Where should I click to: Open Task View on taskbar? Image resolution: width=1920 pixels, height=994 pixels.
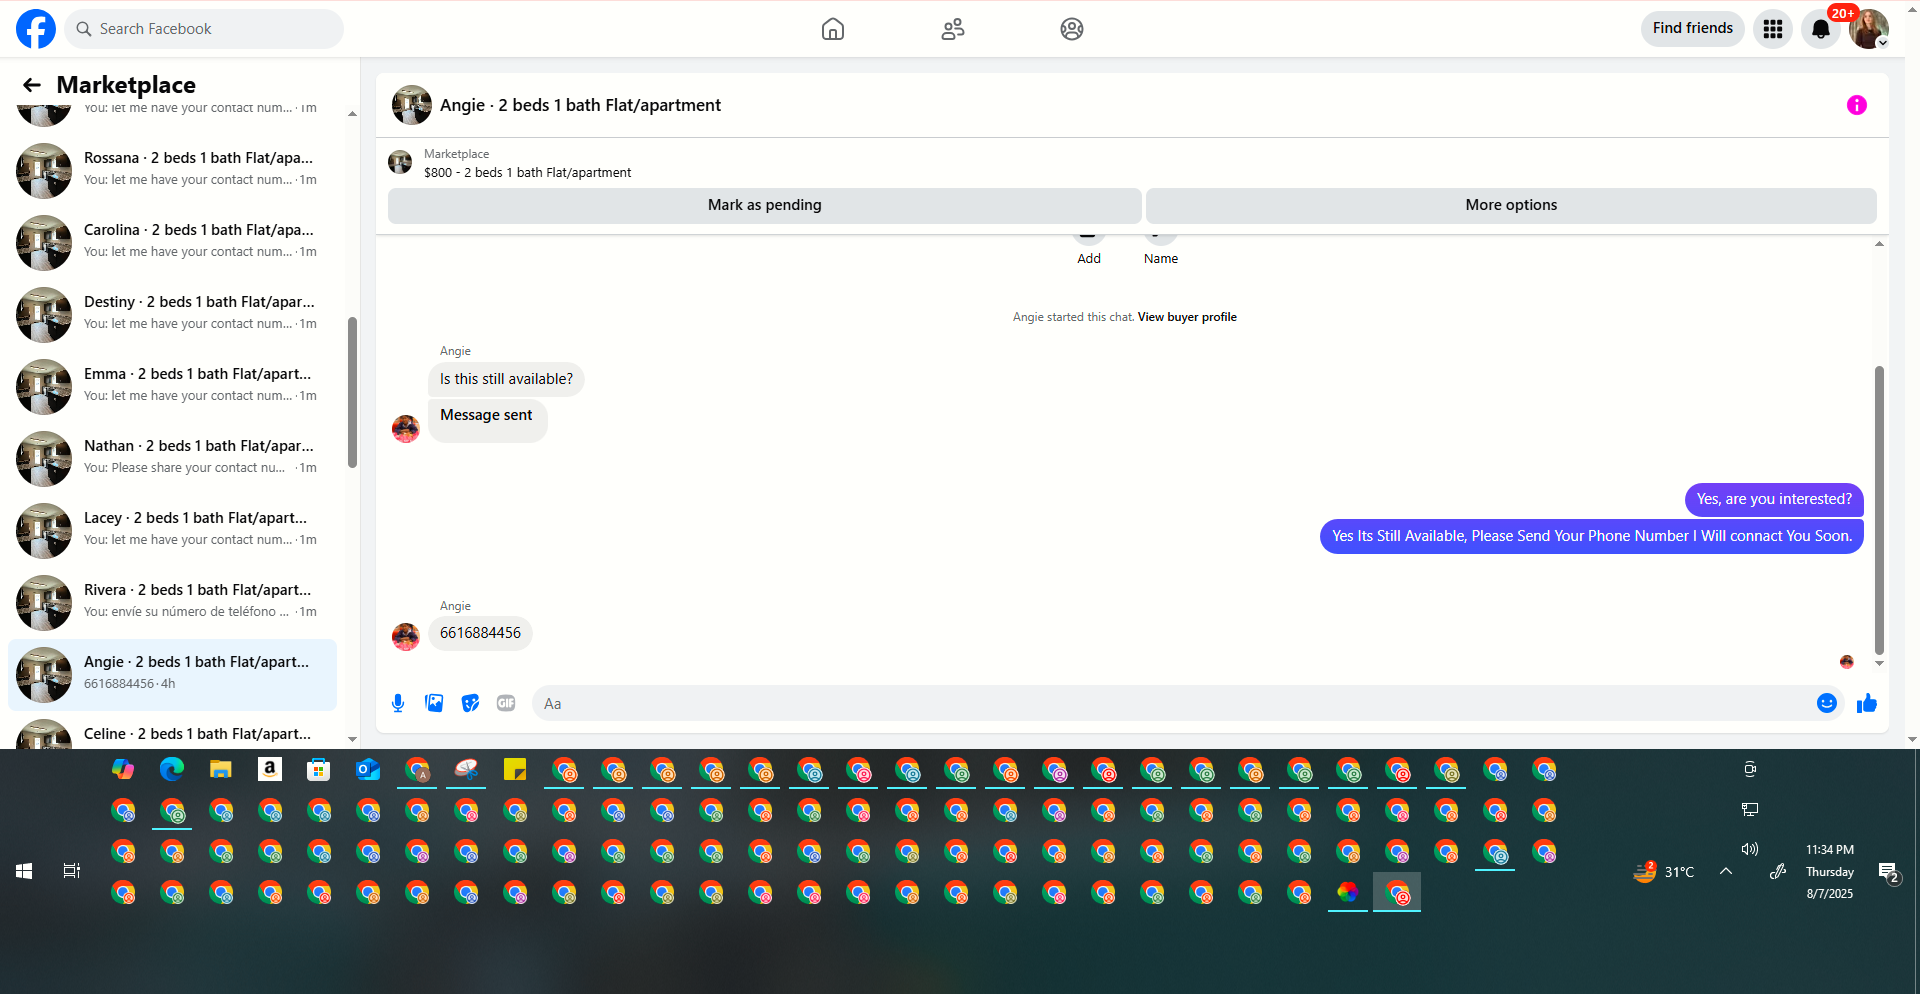(x=72, y=871)
